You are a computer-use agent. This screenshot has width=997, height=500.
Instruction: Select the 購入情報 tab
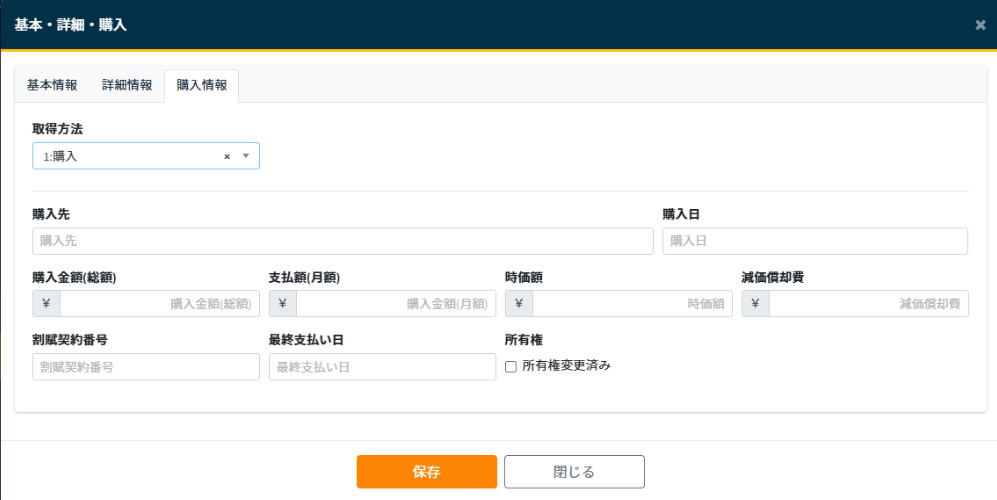click(x=202, y=85)
